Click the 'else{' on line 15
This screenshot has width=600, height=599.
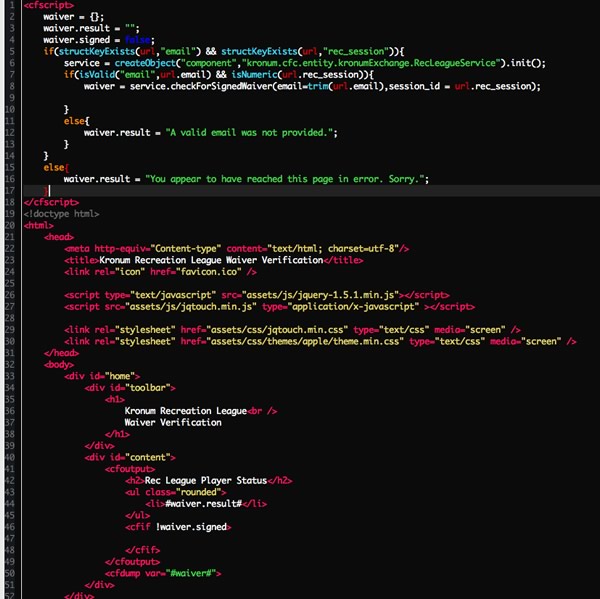56,168
